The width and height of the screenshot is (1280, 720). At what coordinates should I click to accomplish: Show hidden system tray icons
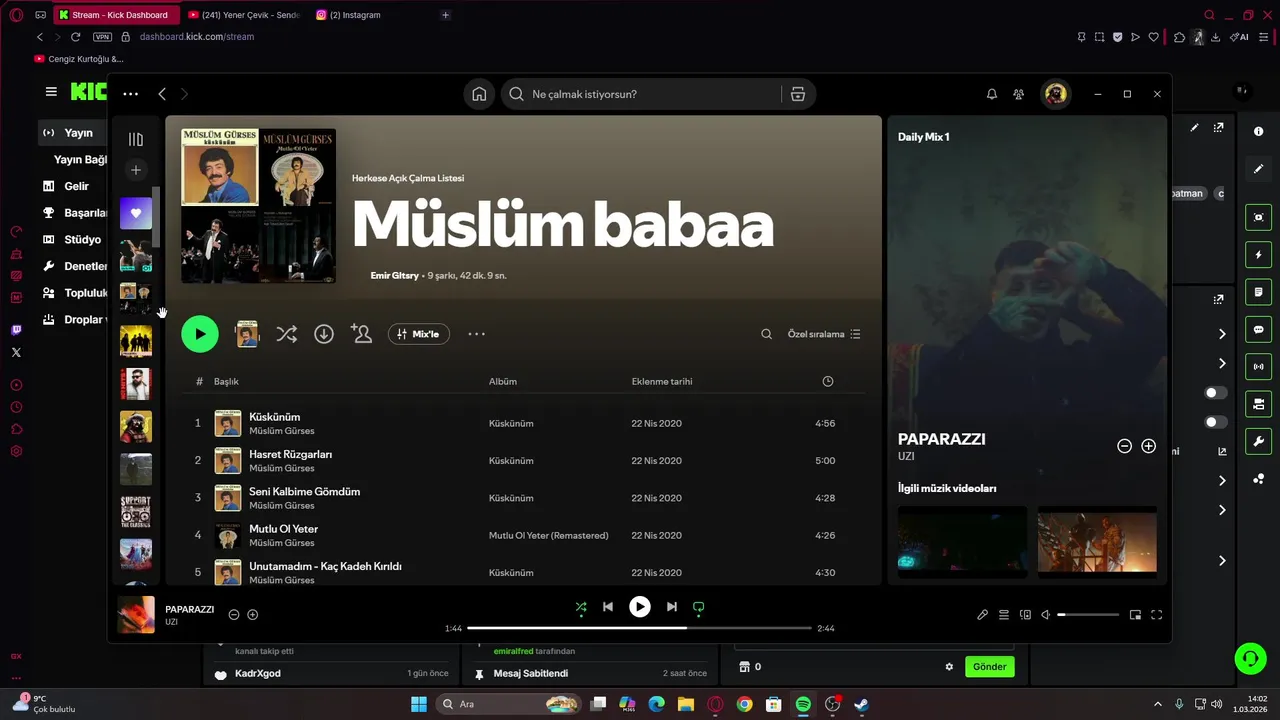[1158, 704]
